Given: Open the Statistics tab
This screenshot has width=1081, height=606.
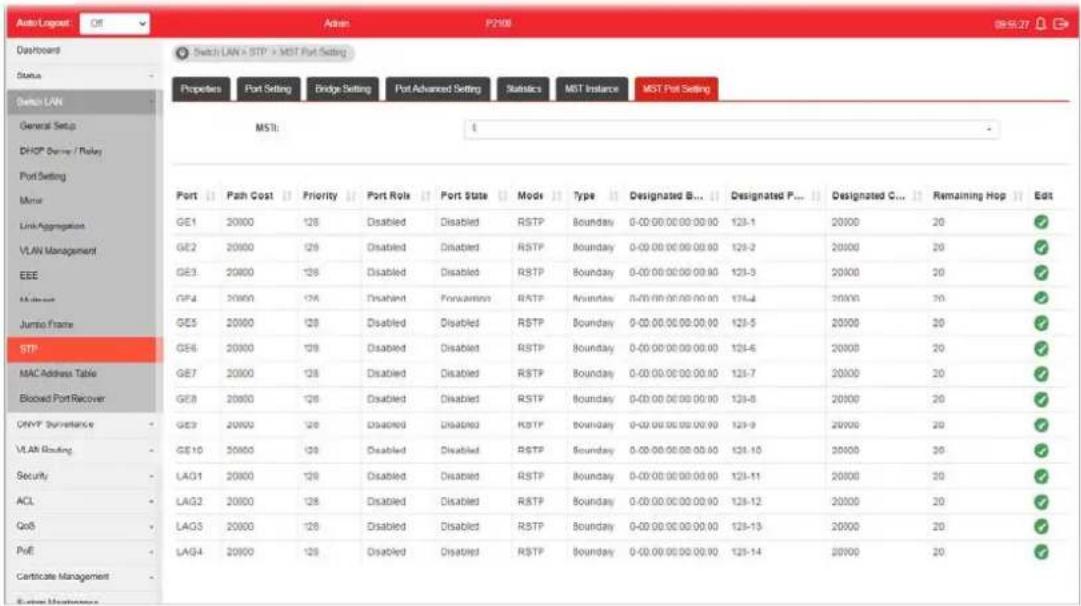Looking at the screenshot, I should 523,89.
